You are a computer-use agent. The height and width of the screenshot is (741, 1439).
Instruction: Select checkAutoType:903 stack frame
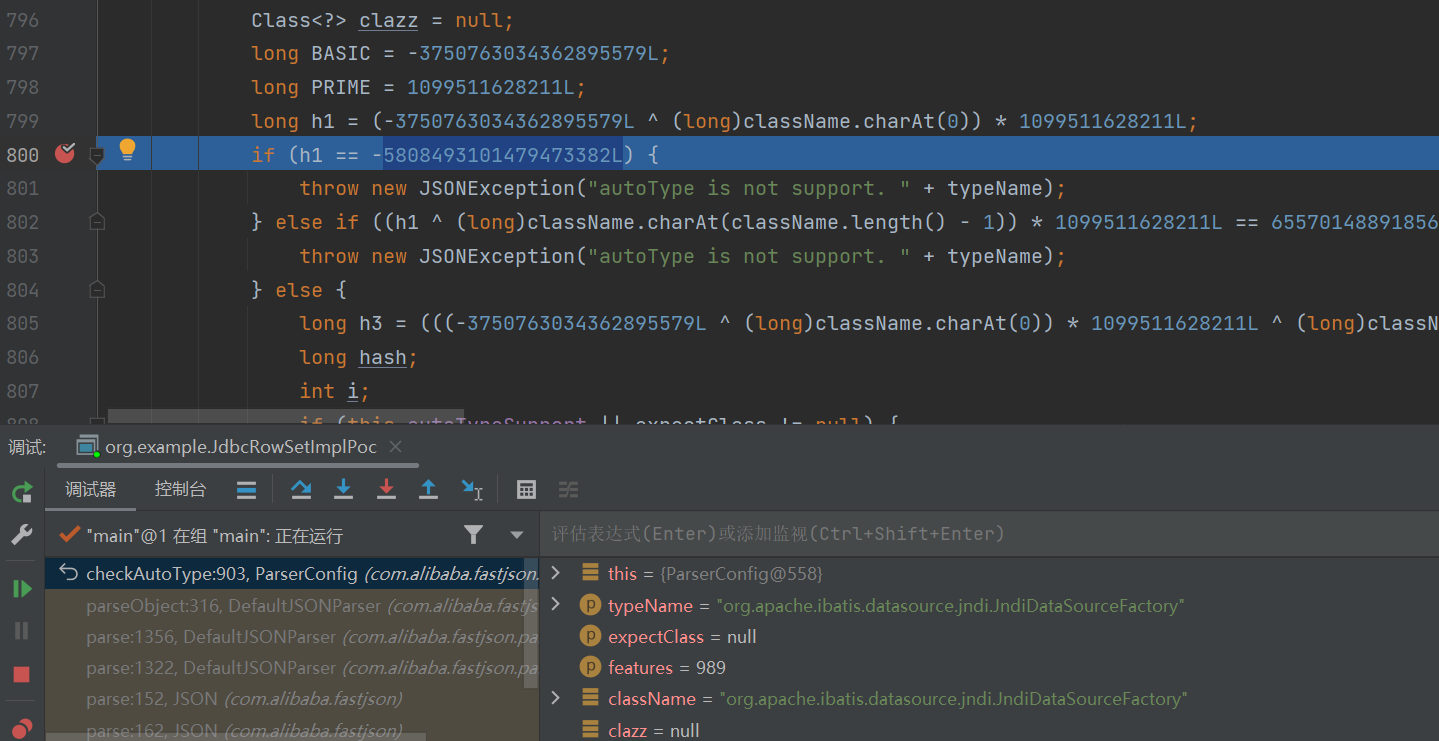(x=292, y=574)
